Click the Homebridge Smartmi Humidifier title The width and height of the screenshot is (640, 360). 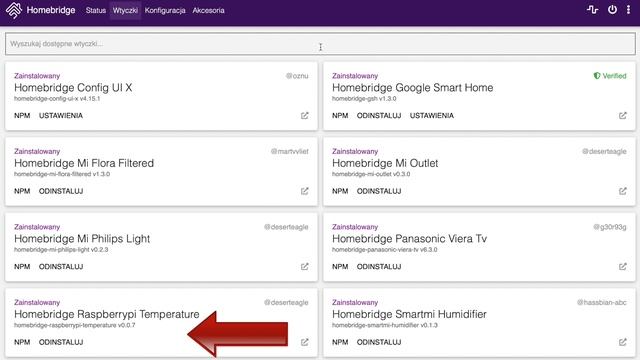click(409, 314)
